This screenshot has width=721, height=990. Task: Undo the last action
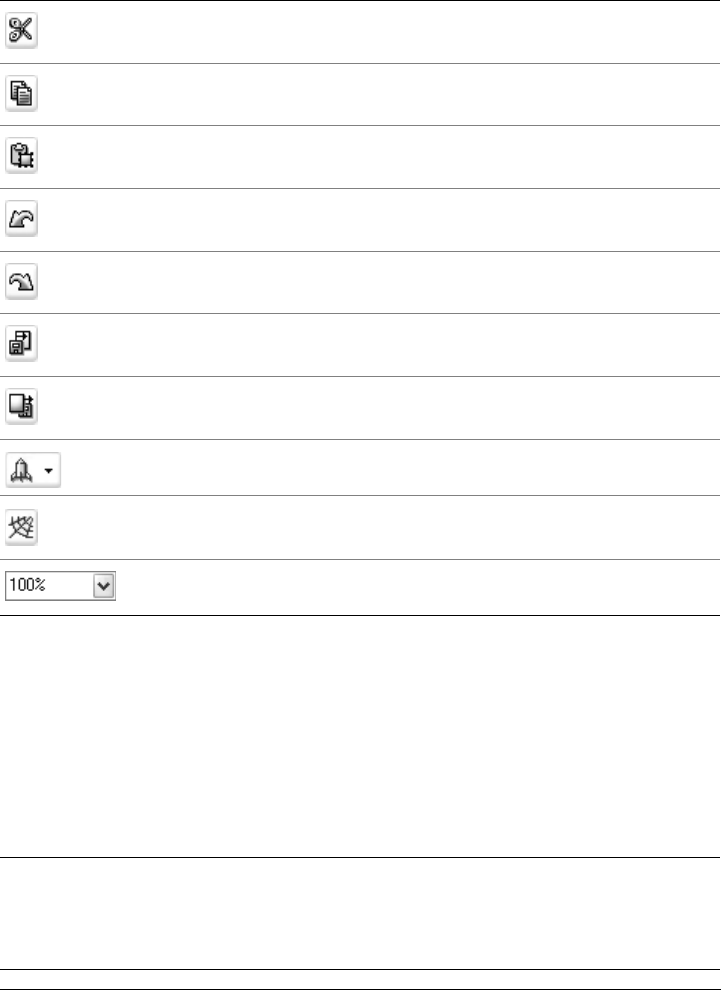(21, 218)
